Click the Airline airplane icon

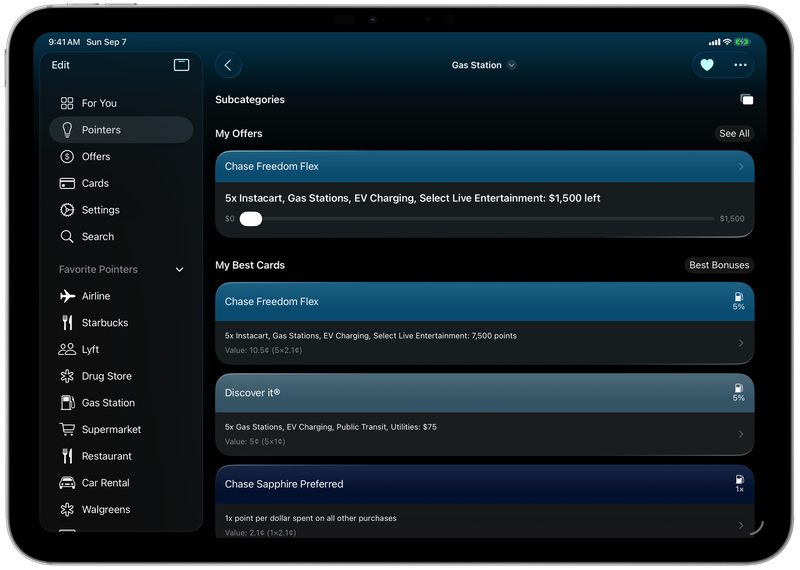[67, 296]
